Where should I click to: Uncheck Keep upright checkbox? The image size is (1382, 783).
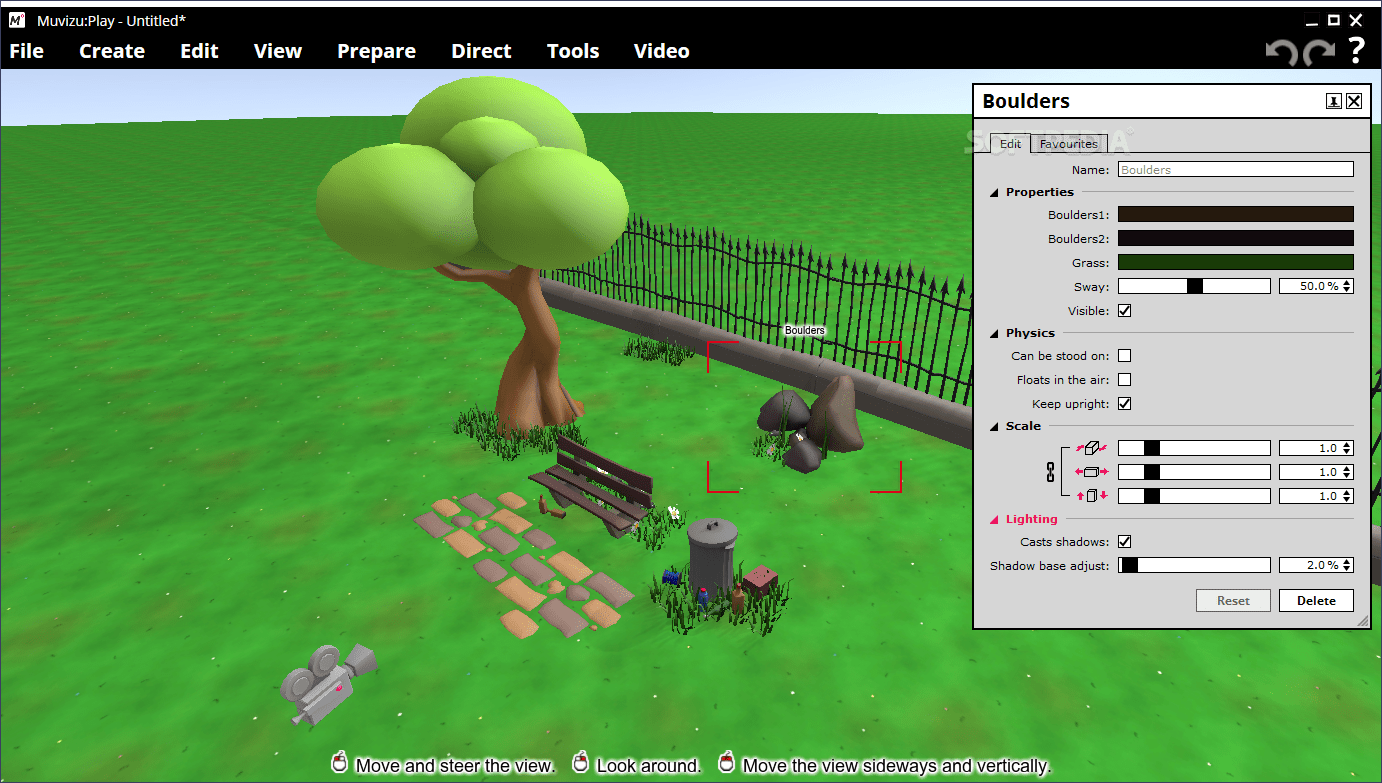1124,404
